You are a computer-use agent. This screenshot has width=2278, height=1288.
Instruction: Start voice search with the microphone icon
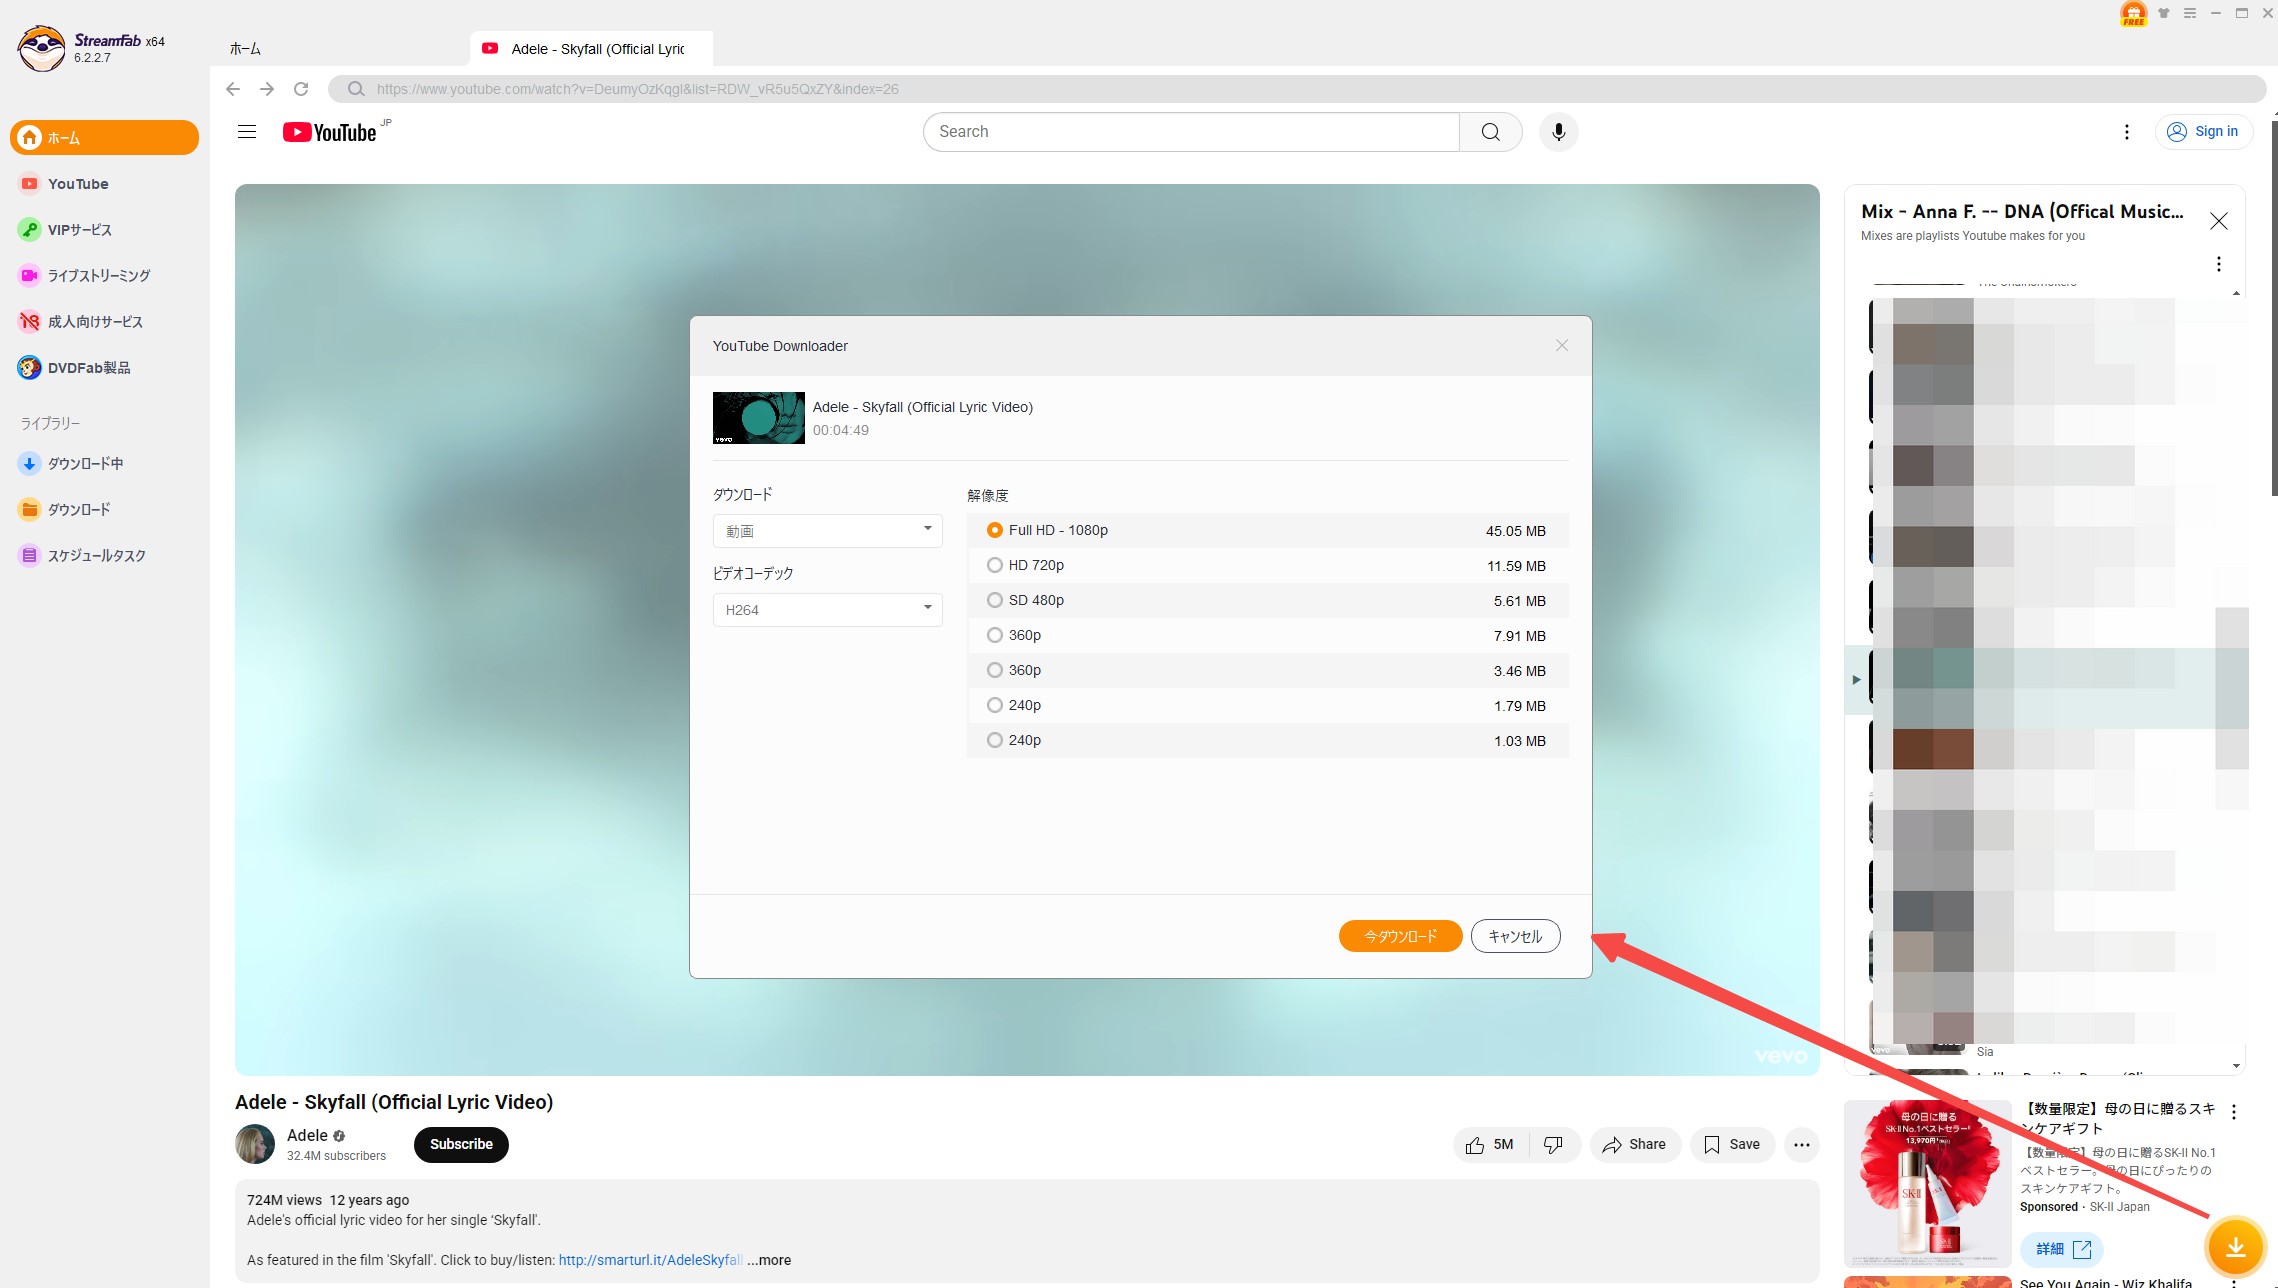1558,132
